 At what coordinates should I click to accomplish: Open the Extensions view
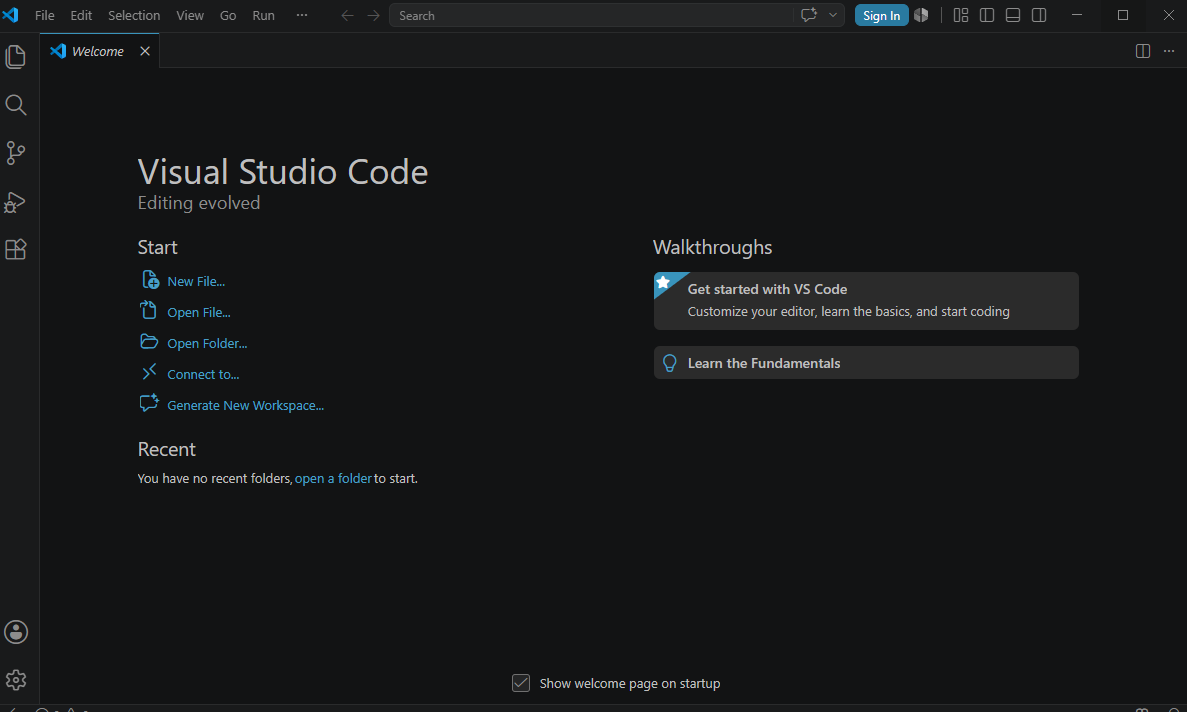pos(16,249)
